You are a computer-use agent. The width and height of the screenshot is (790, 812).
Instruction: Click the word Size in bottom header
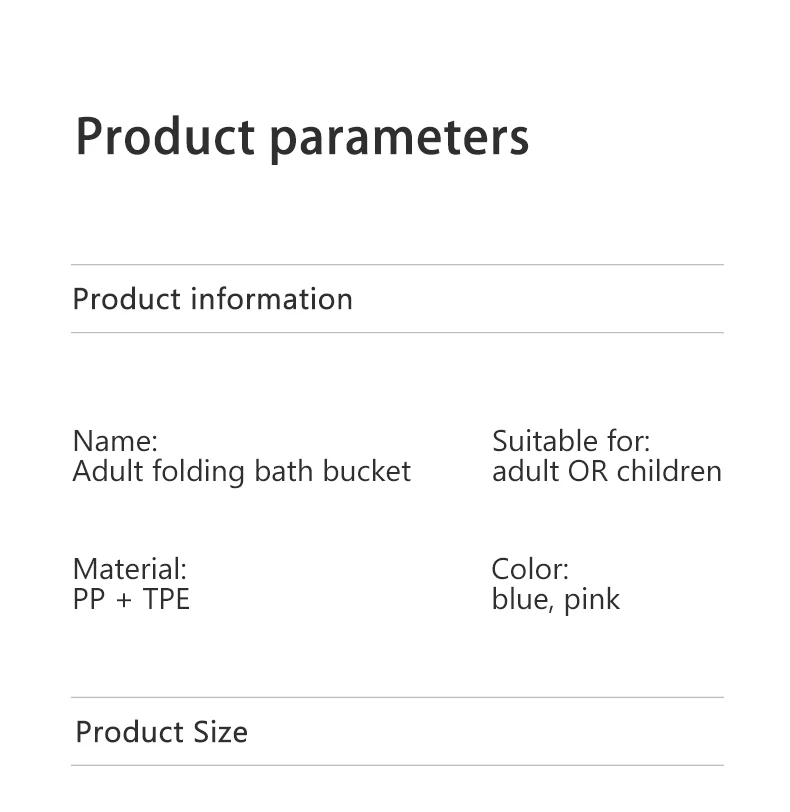coord(221,732)
